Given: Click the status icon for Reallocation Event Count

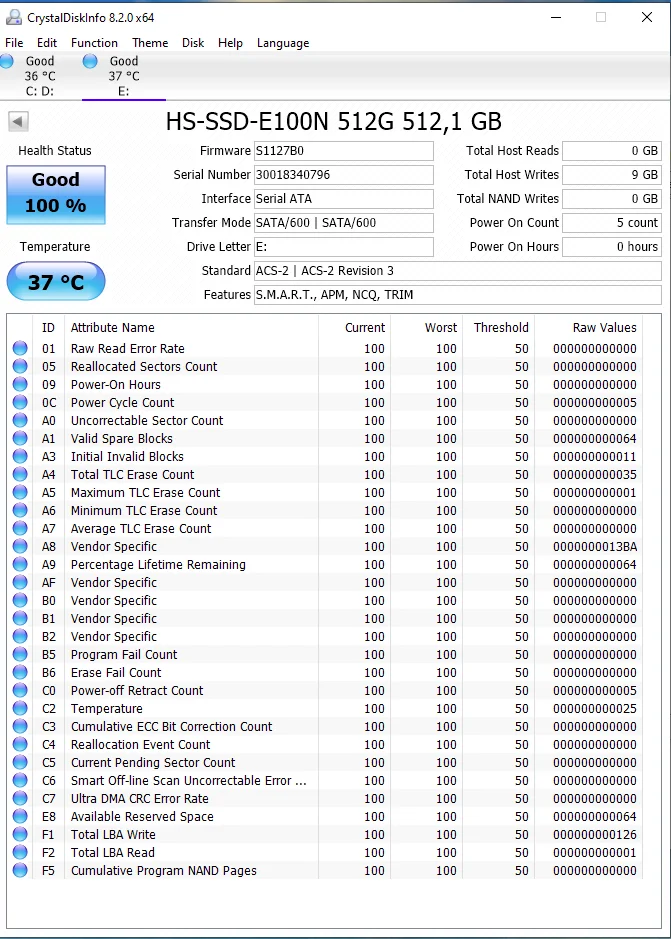Looking at the screenshot, I should coord(20,744).
